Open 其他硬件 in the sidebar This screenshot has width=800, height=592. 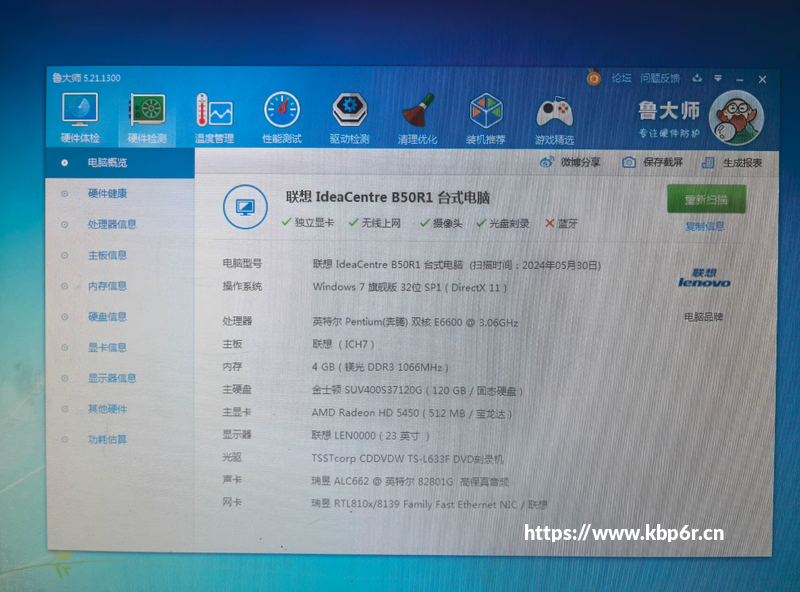pyautogui.click(x=107, y=409)
